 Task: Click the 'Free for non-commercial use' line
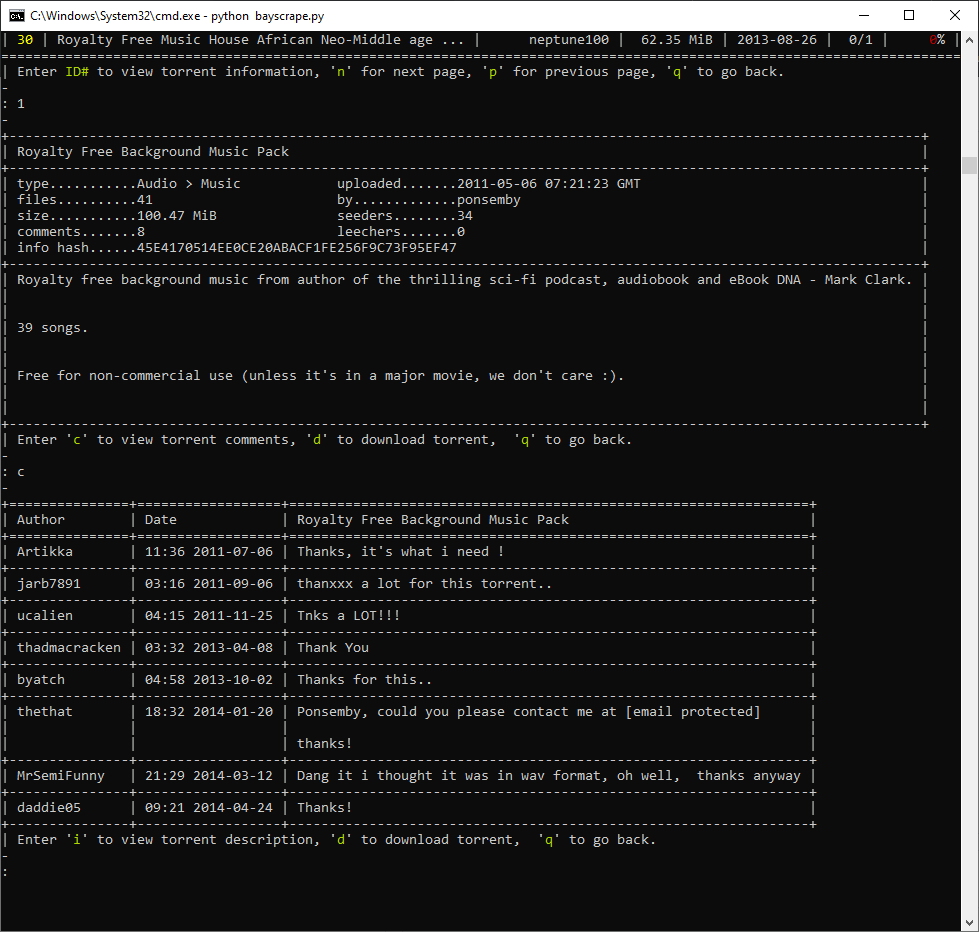tap(321, 376)
